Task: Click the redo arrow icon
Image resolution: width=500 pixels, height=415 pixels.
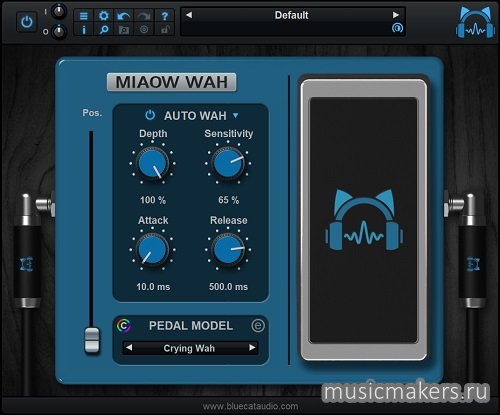Action: click(144, 16)
